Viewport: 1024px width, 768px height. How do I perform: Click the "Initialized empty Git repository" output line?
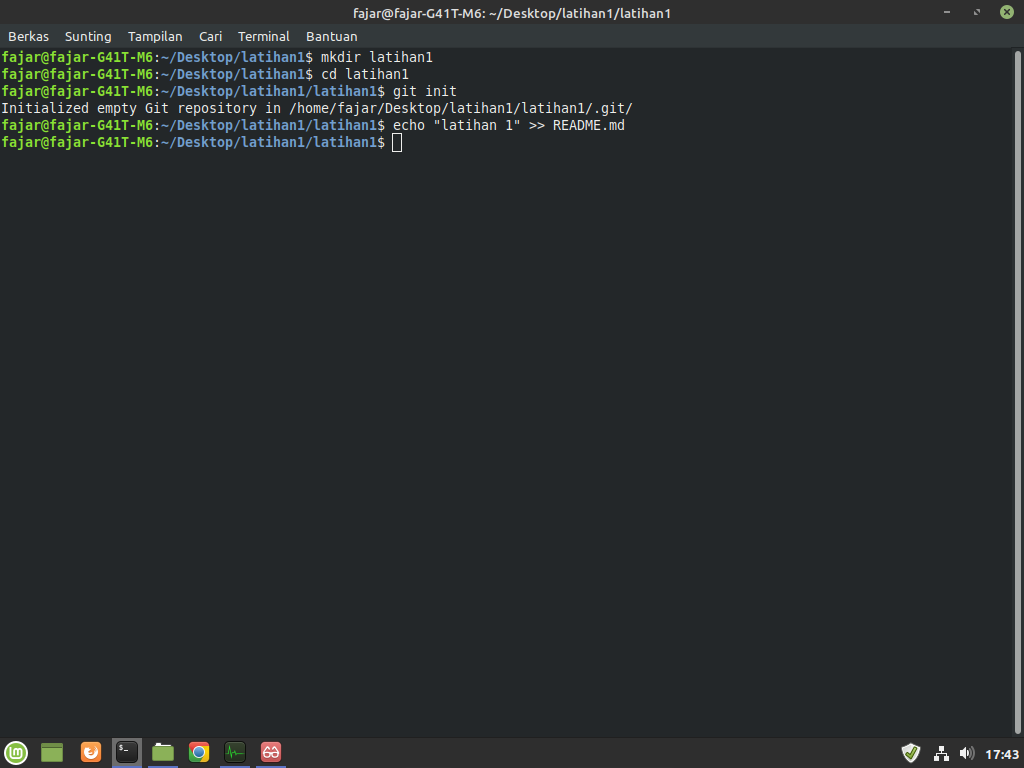click(x=317, y=108)
